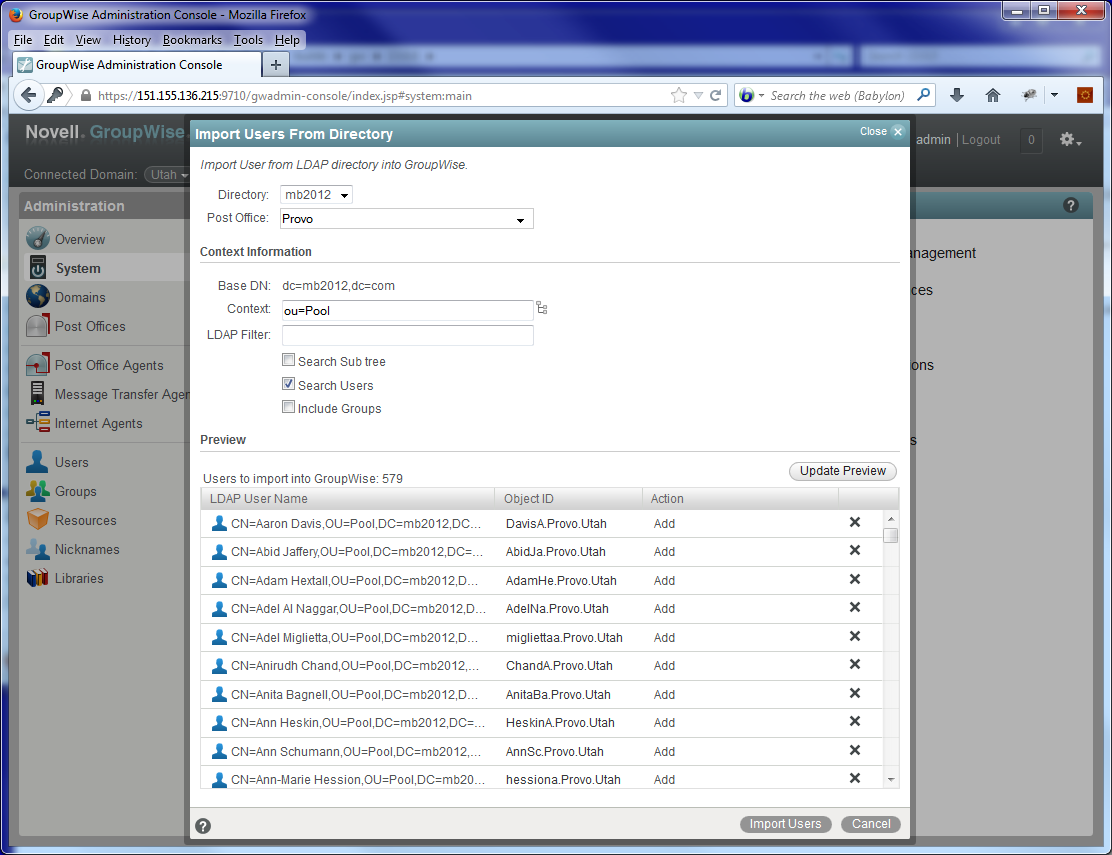Image resolution: width=1112 pixels, height=855 pixels.
Task: Open Resources in the Administration sidebar
Action: tap(85, 520)
